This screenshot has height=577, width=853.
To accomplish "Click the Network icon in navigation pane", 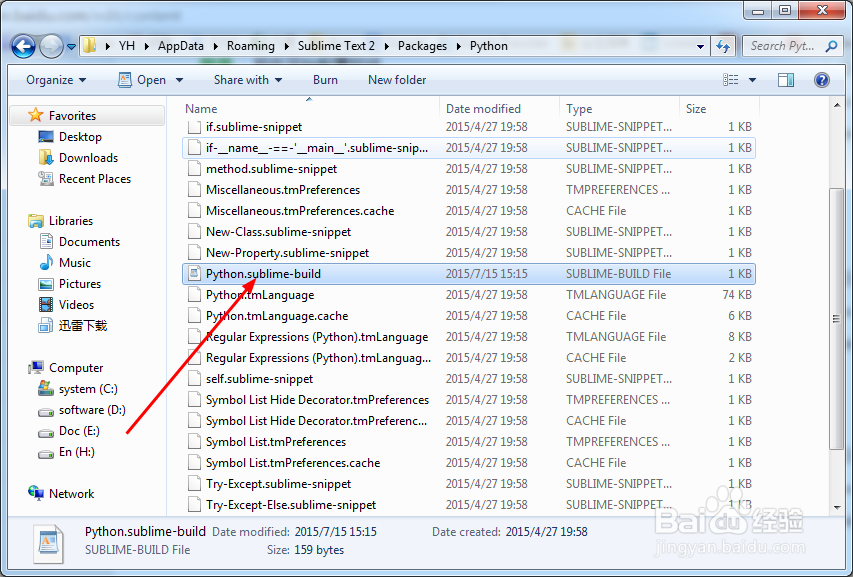I will click(x=36, y=493).
